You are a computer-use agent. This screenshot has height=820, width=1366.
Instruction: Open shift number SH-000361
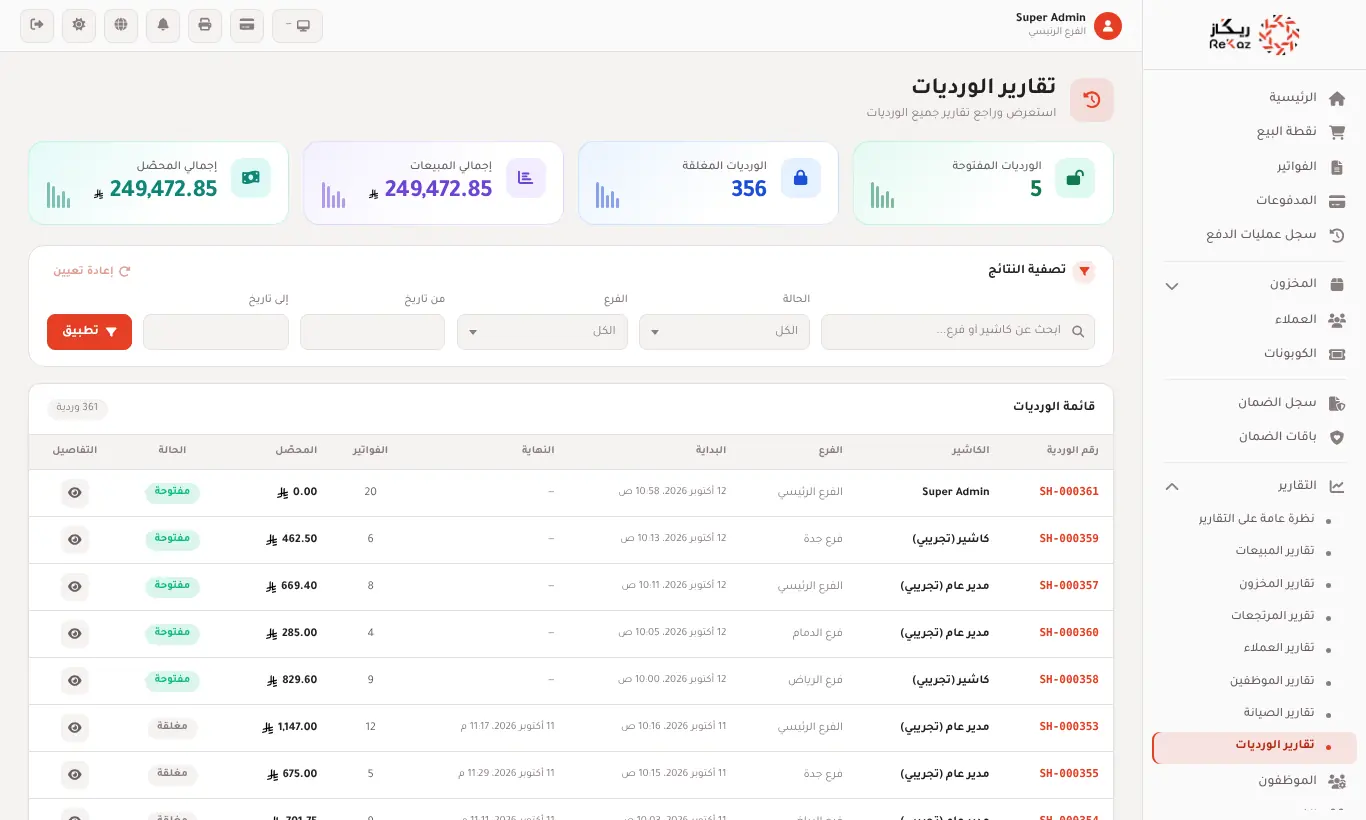coord(1069,492)
